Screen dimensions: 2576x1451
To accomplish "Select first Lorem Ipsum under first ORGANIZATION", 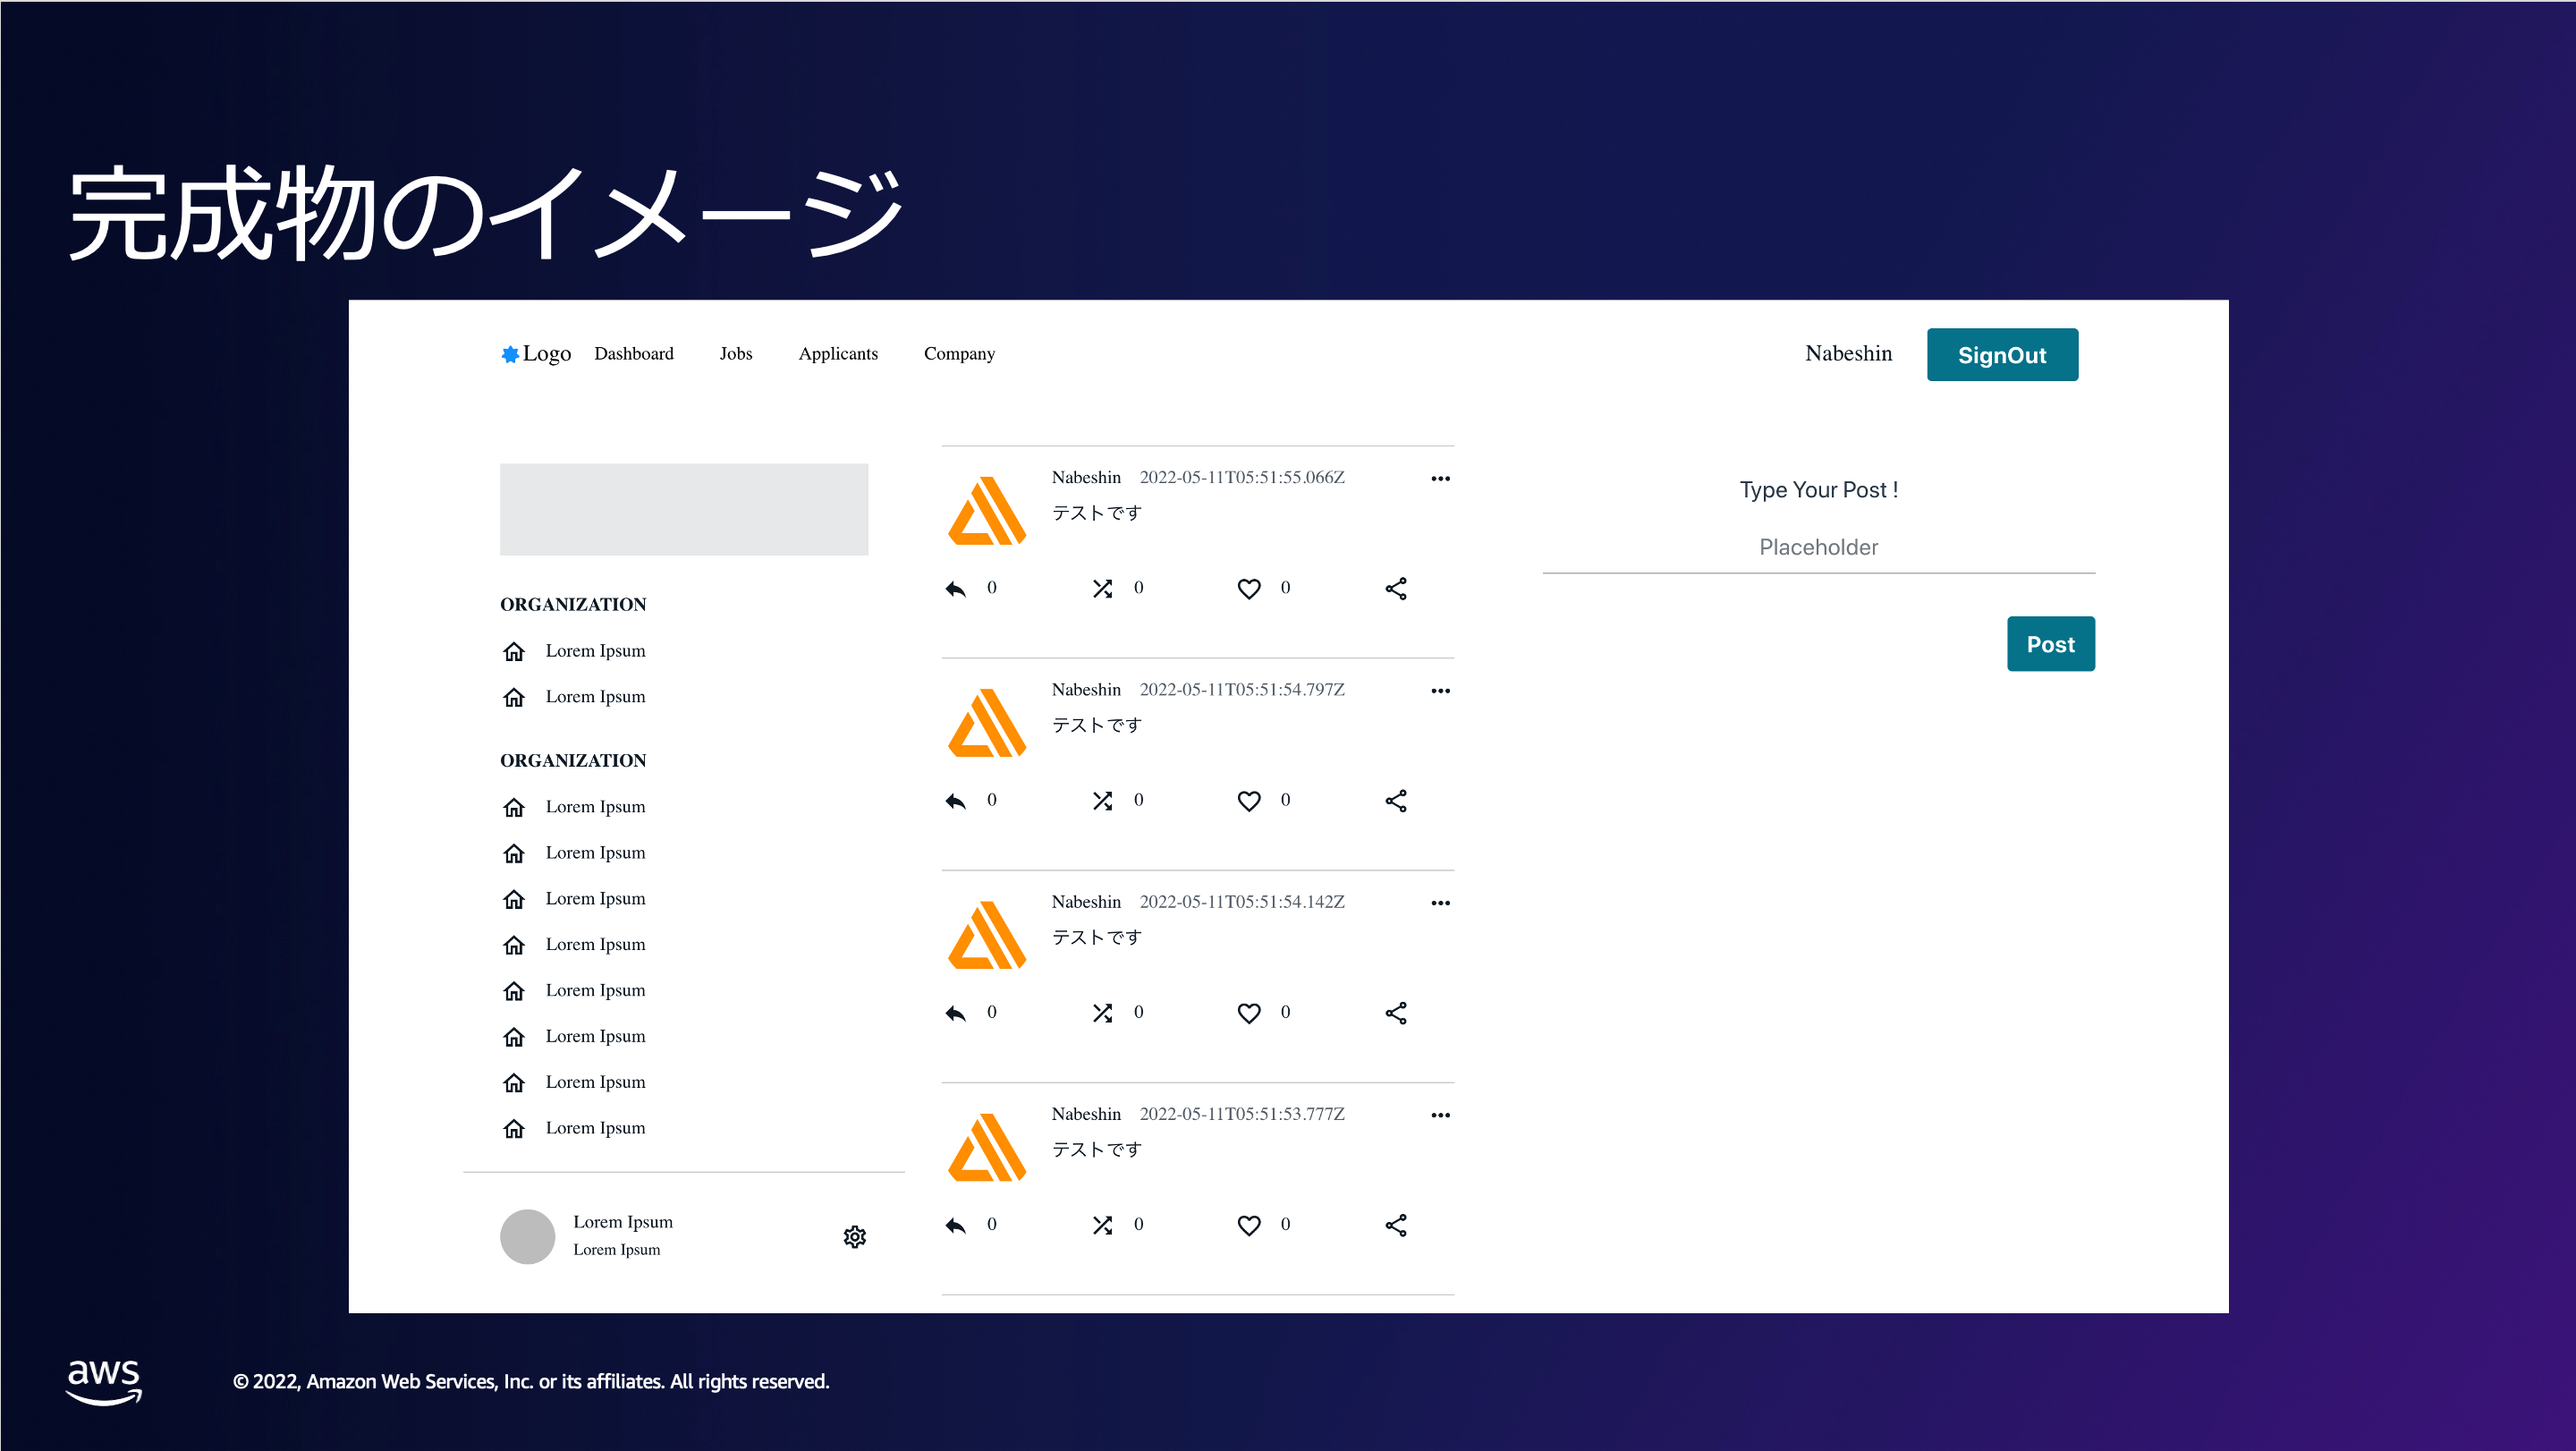I will (595, 651).
